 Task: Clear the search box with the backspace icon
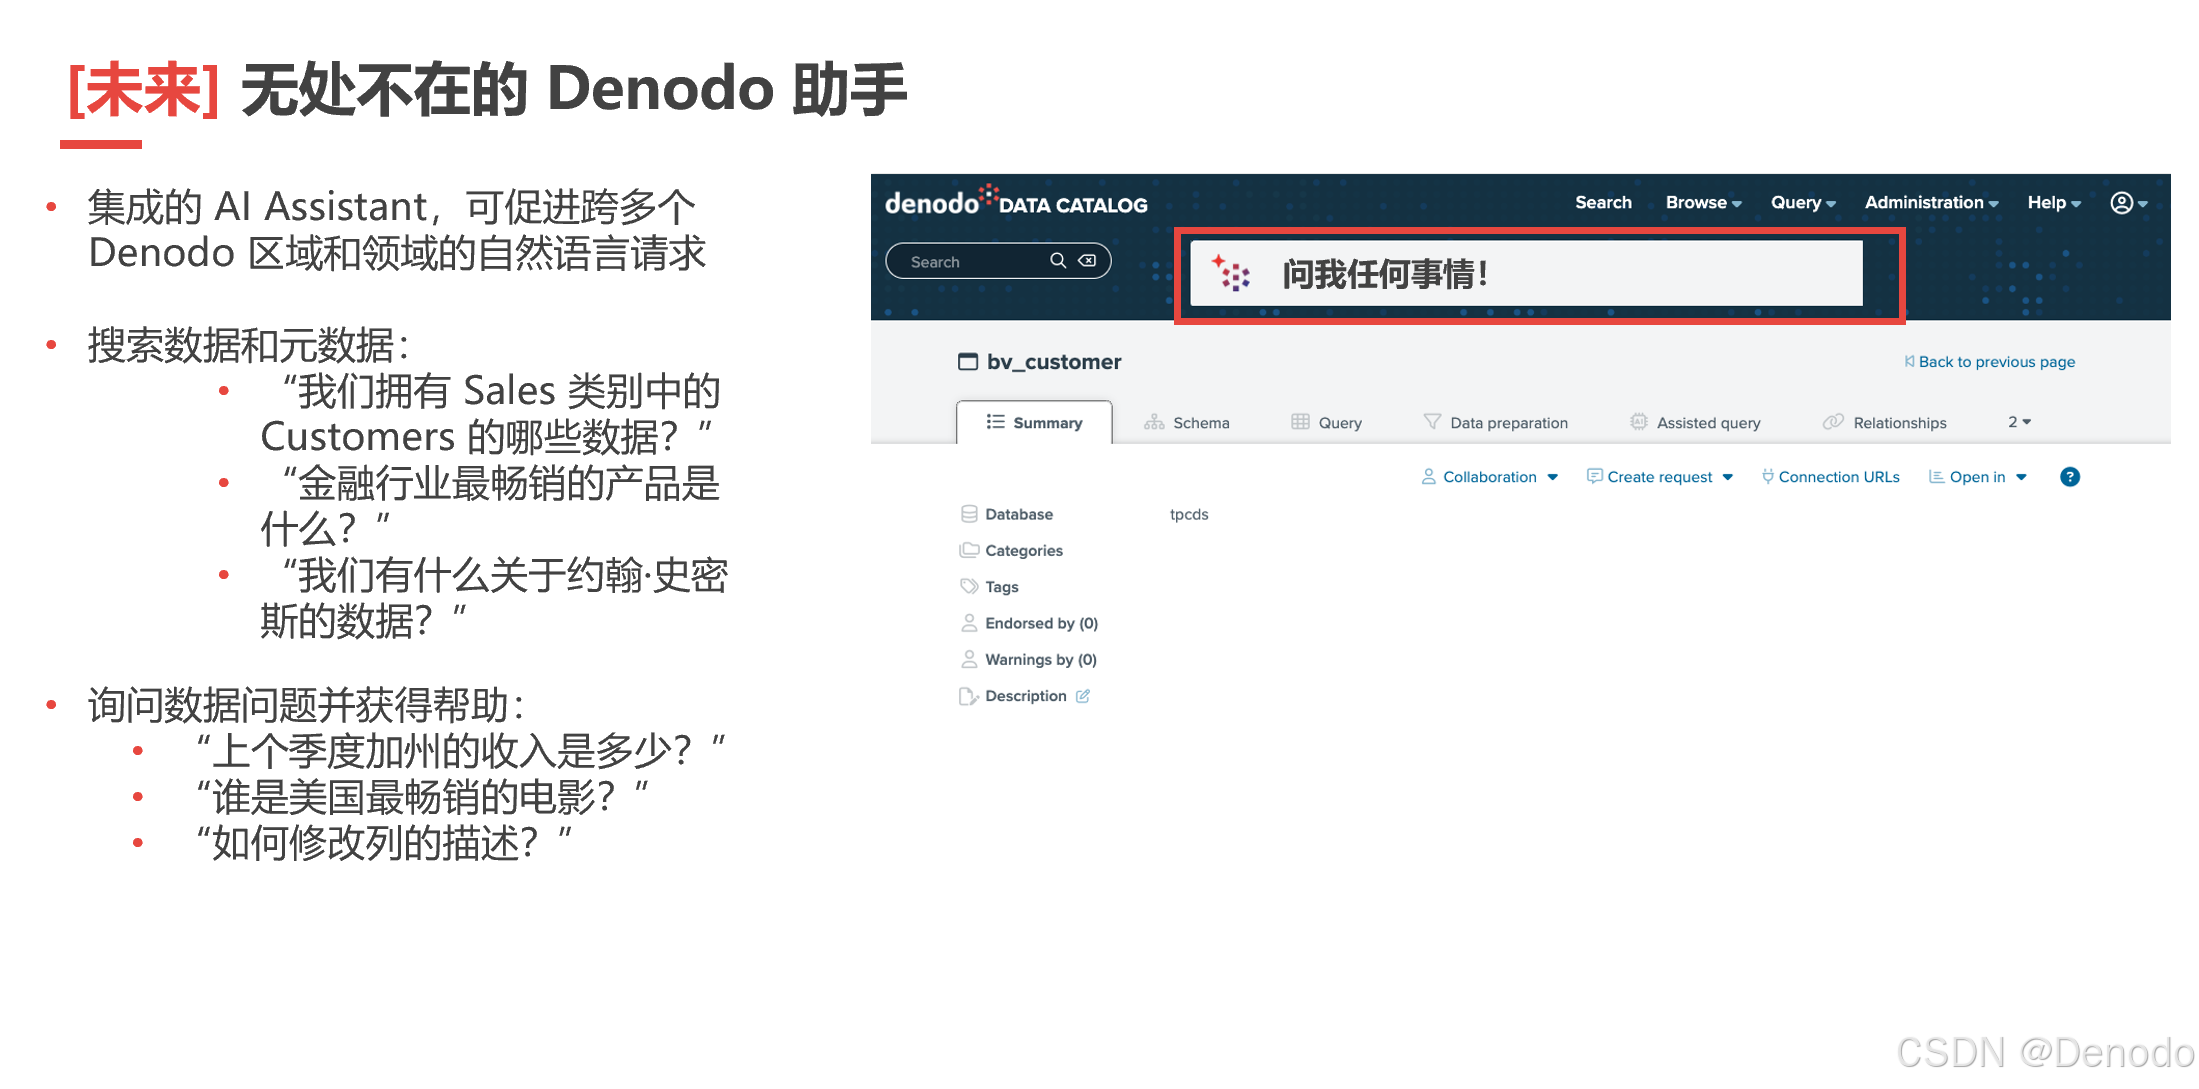pyautogui.click(x=1087, y=261)
